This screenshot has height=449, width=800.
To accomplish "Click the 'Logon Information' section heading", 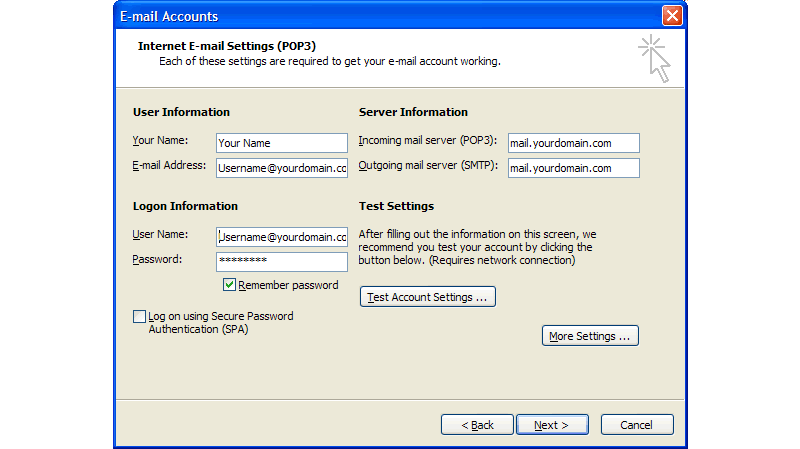I will 185,206.
